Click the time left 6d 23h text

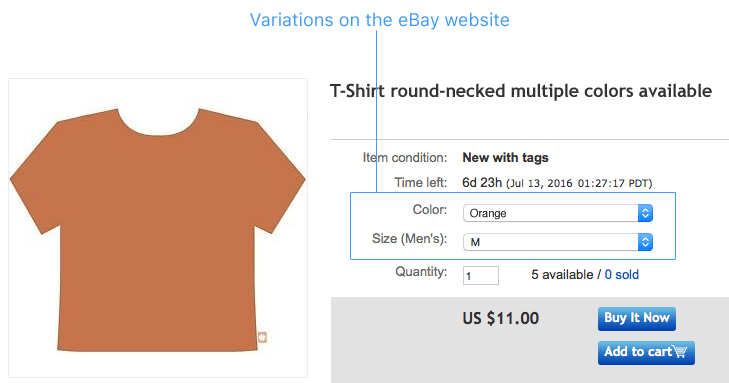click(x=482, y=183)
